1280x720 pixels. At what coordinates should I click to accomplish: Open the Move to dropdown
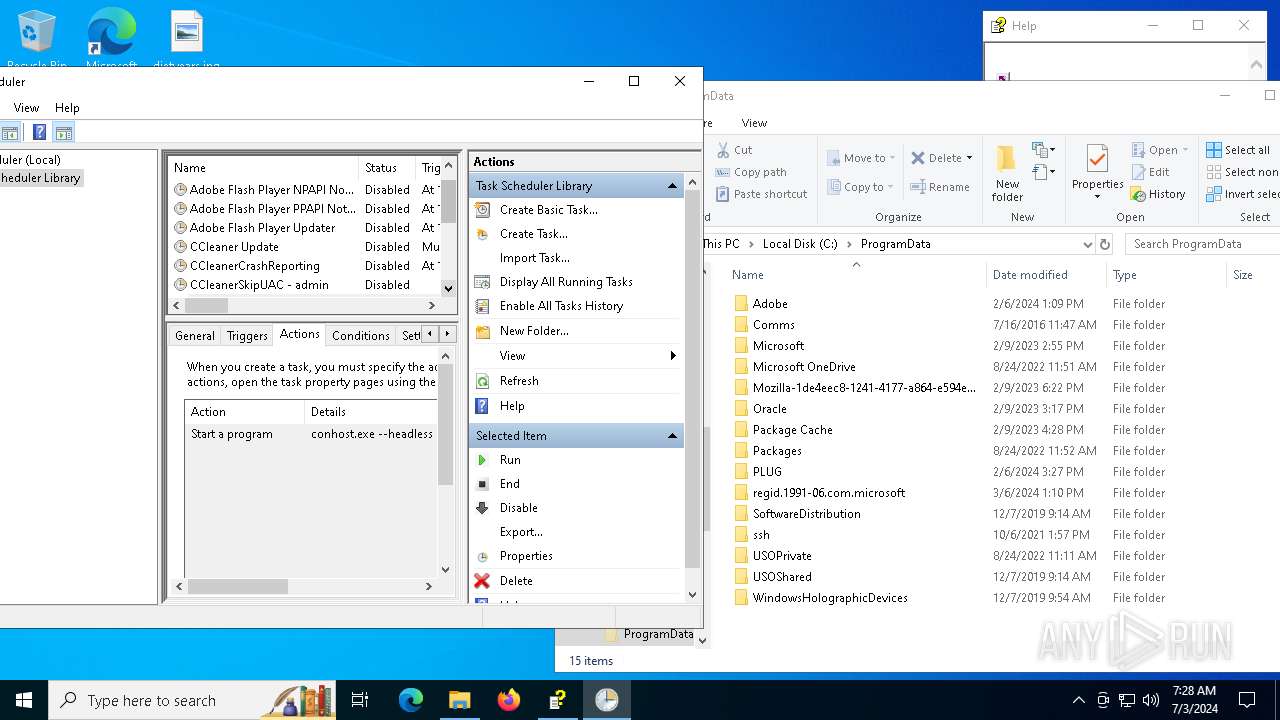861,158
